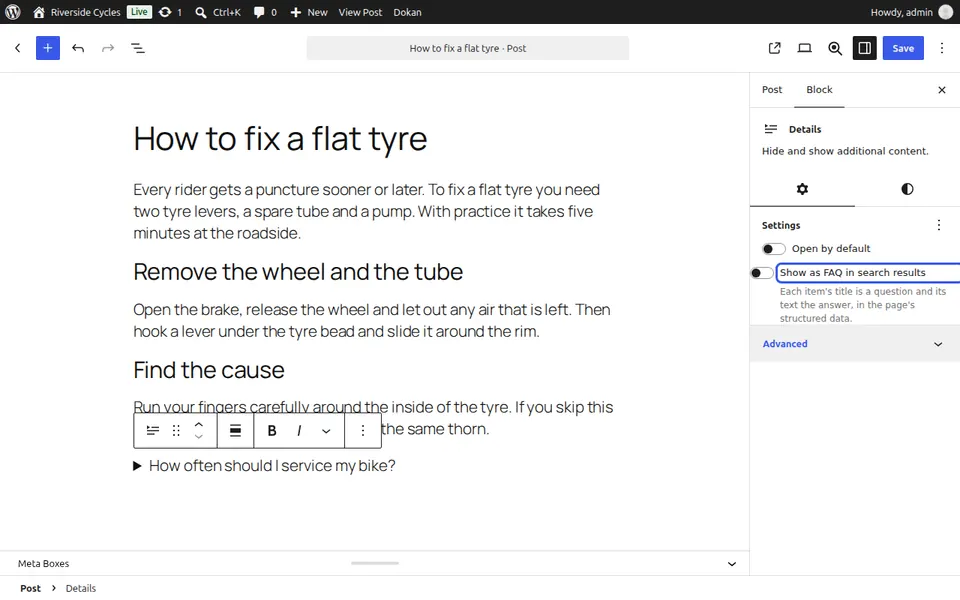The image size is (960, 600).
Task: Toggle Show as FAQ in search results
Action: (x=762, y=273)
